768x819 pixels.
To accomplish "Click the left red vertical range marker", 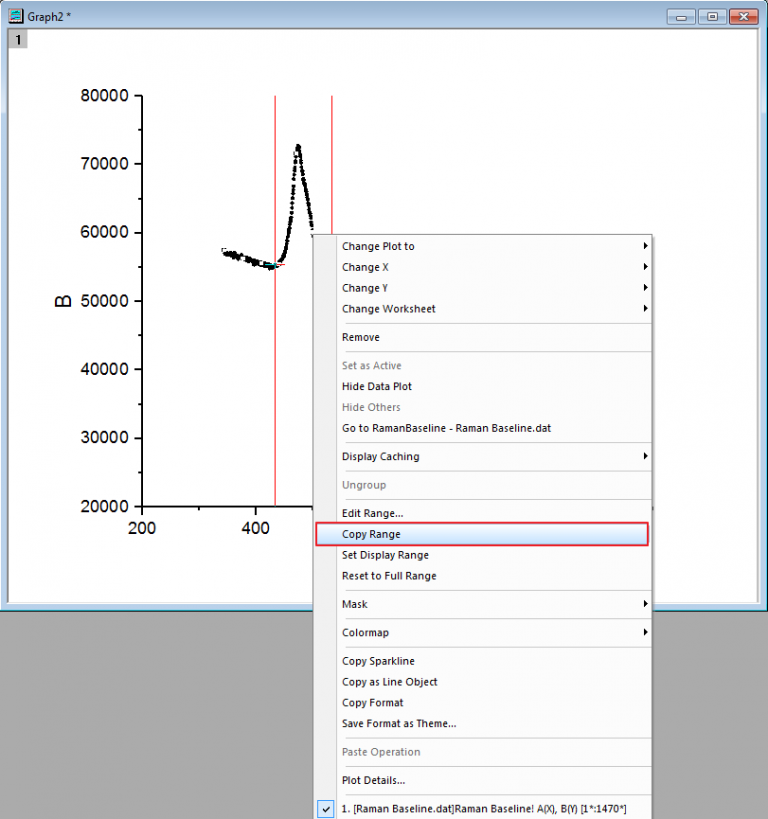I will [x=275, y=301].
